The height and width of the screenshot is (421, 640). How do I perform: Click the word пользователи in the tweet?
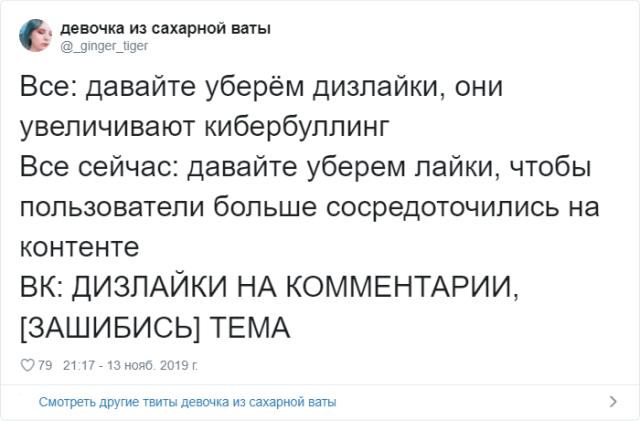pos(112,207)
